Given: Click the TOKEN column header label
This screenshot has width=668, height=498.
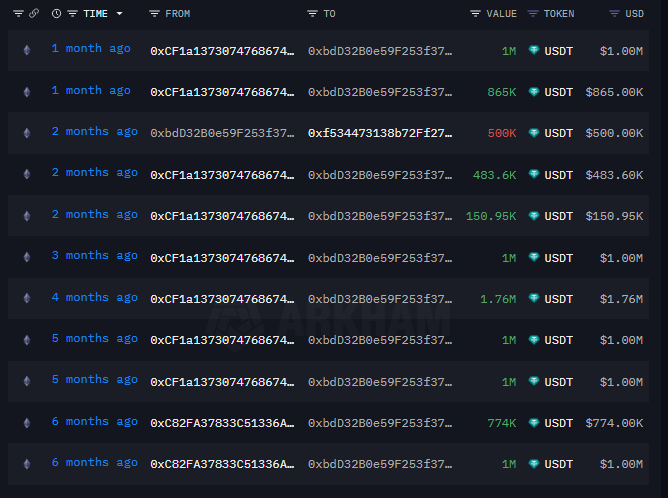Looking at the screenshot, I should [559, 14].
